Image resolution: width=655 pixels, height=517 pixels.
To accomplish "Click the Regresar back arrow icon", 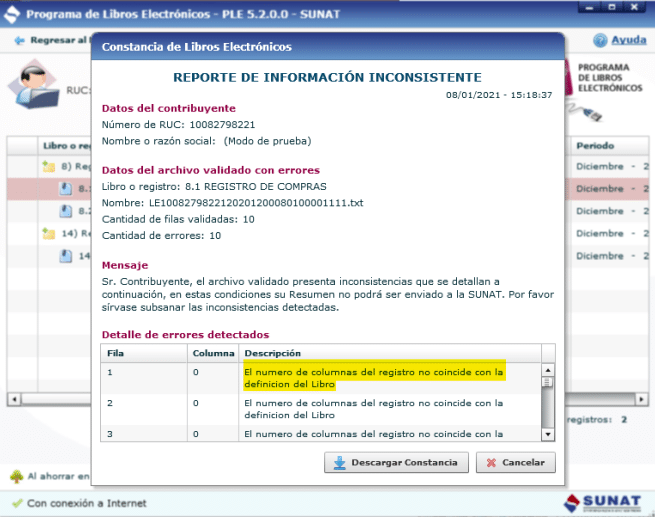I will [x=19, y=41].
